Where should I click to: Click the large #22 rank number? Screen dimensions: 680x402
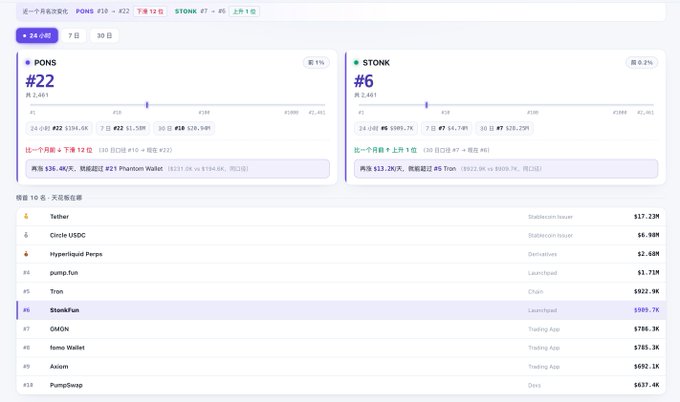coord(40,81)
